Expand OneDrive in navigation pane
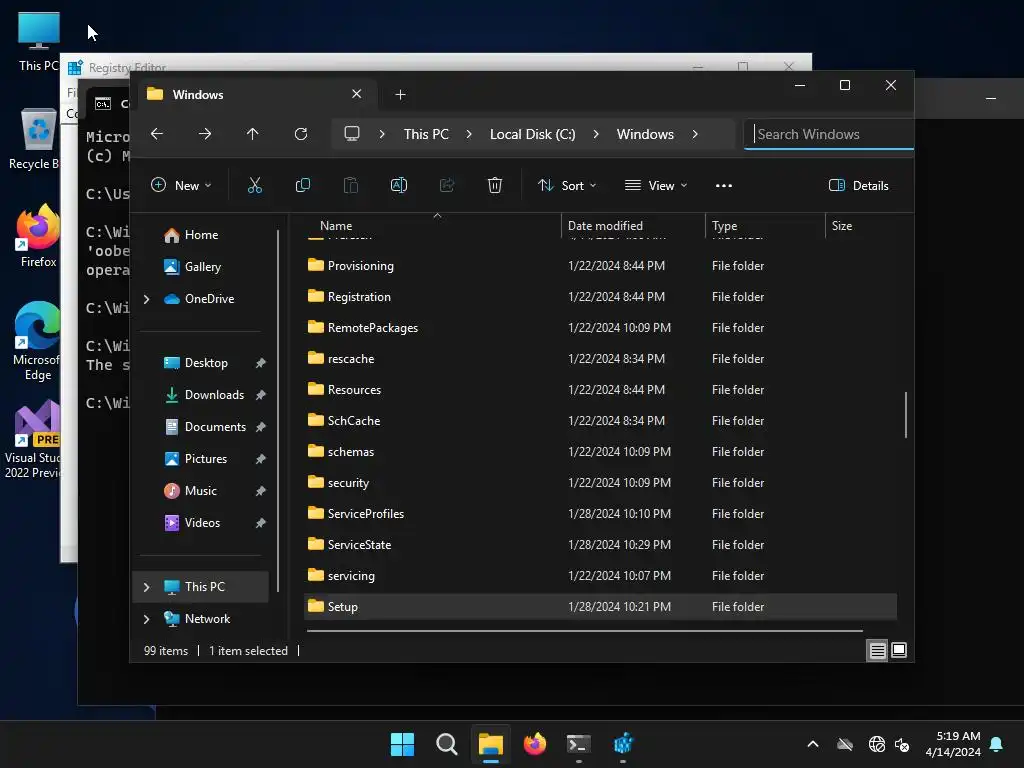Screen dimensions: 1024x768 [147, 299]
